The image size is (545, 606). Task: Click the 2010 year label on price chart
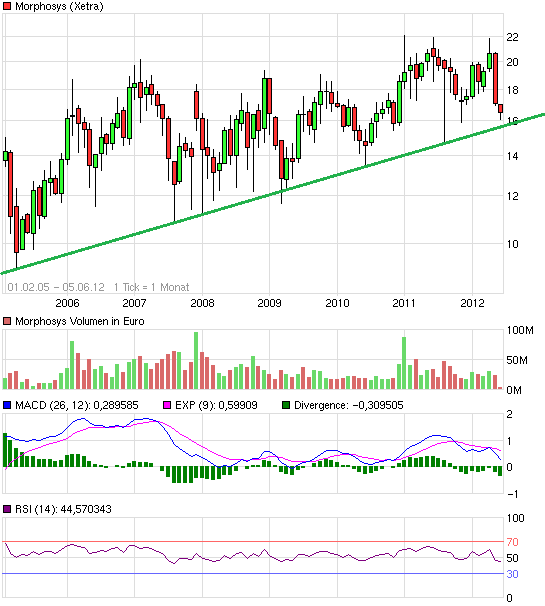337,303
